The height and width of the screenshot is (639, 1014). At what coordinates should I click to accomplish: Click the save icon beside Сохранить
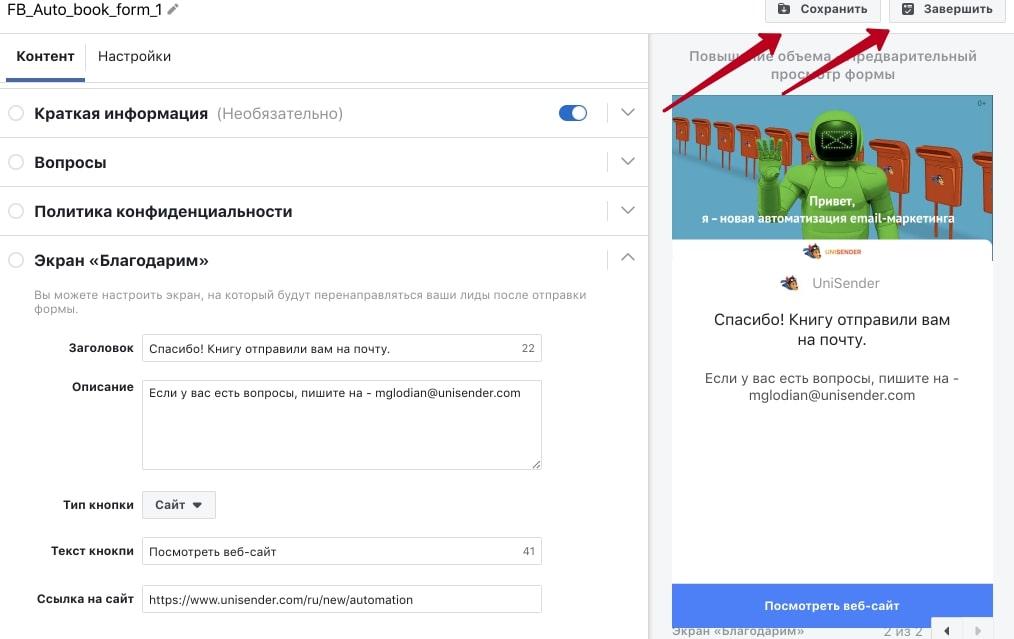click(784, 8)
